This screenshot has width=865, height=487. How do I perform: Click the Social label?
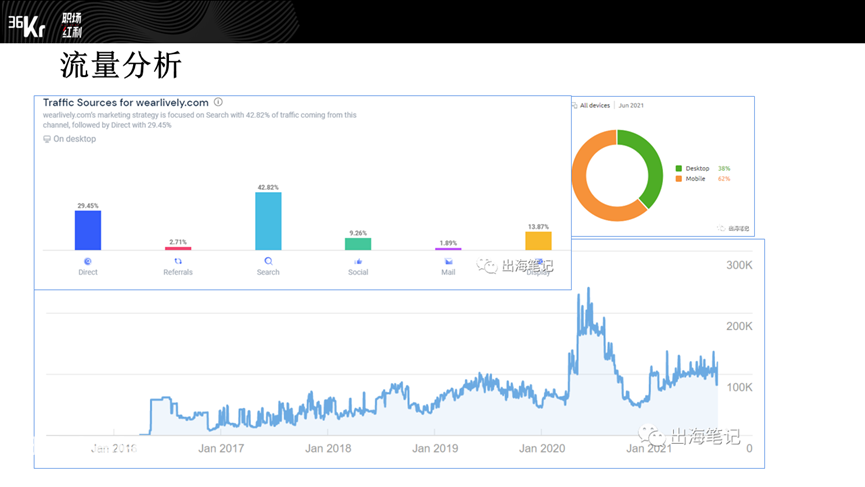[358, 272]
